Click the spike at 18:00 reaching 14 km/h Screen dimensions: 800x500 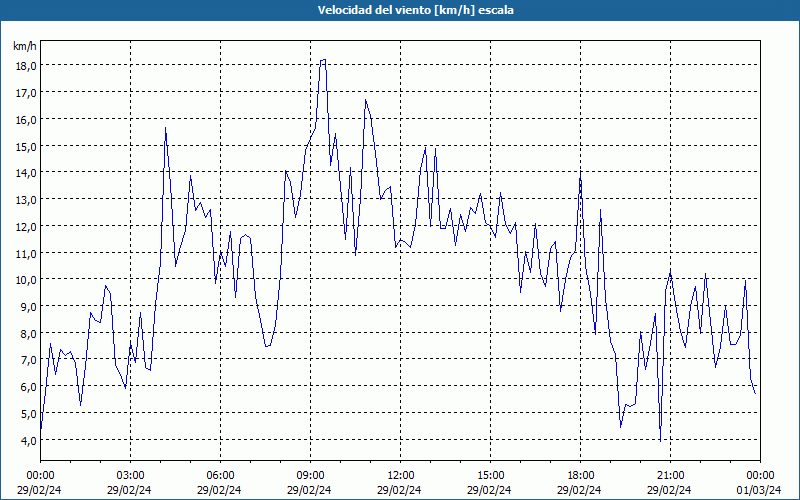point(581,173)
